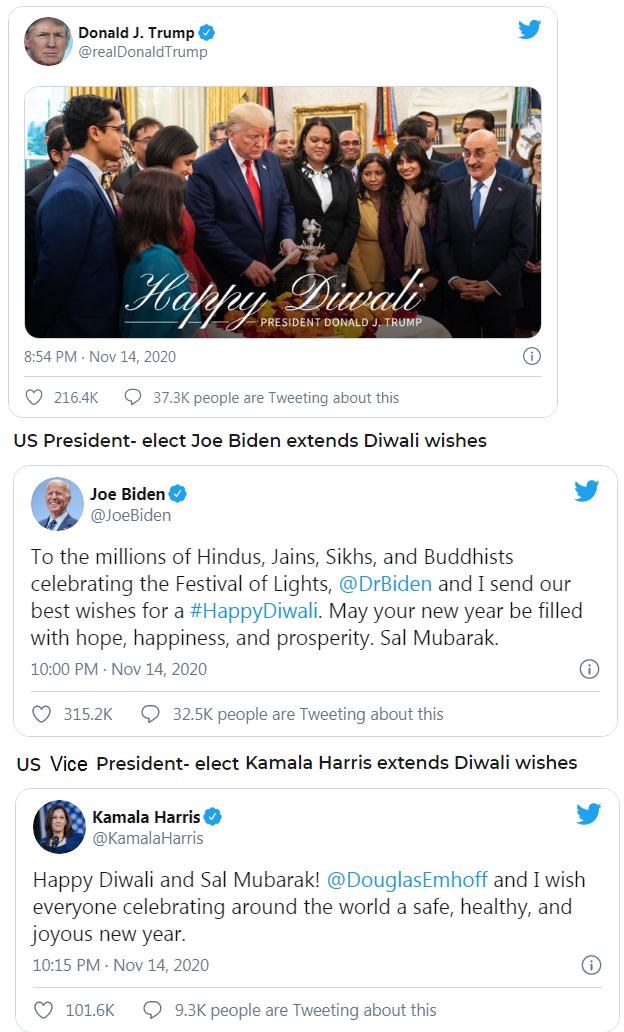
Task: Open info icon on Kamala Harris's tweet
Action: point(591,965)
